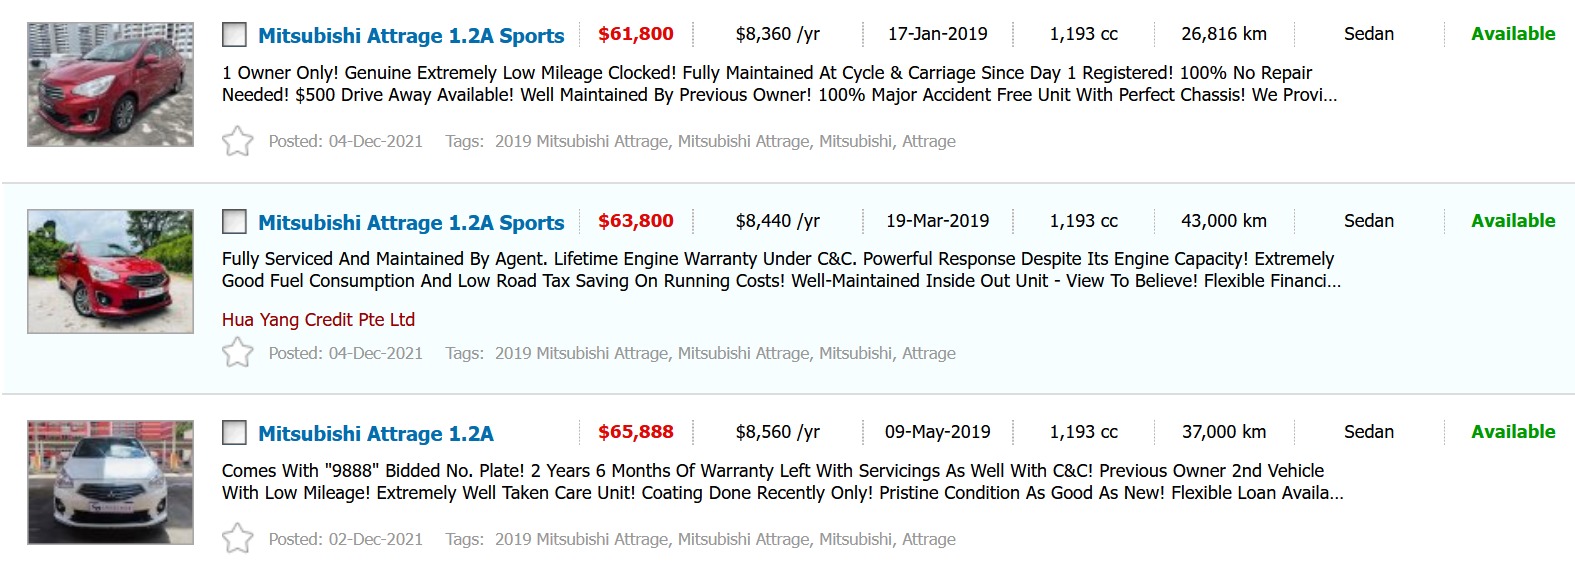This screenshot has height=569, width=1575.
Task: Star the $65,888 Attrage listing as favorite
Action: 237,539
